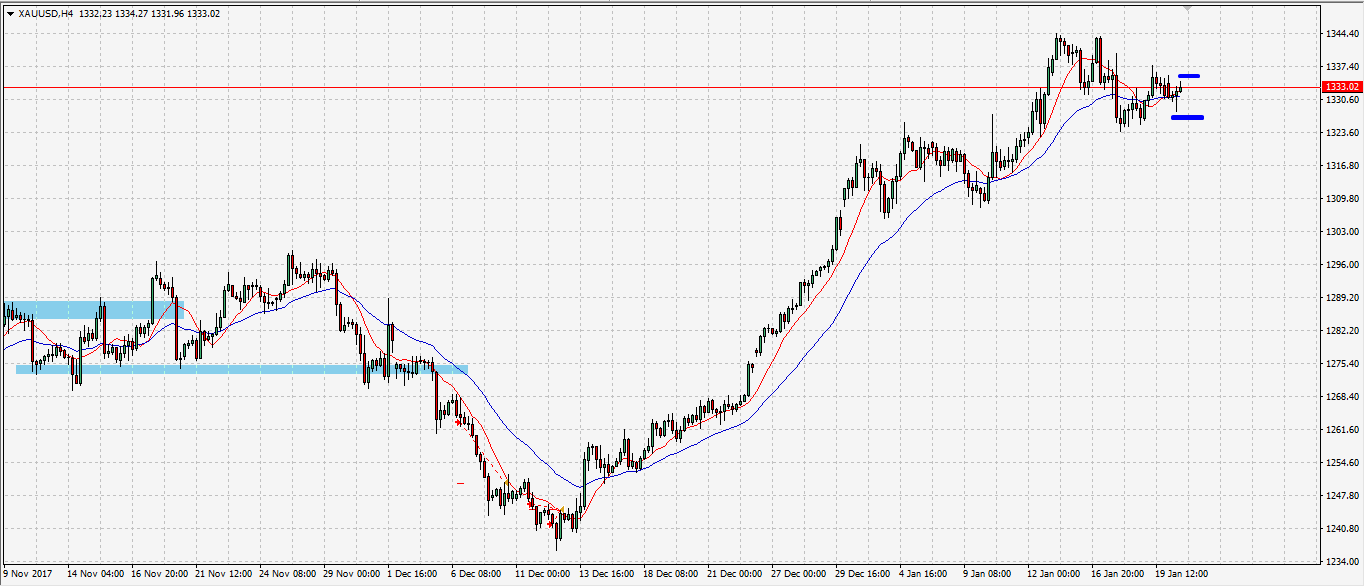Click the 1261.60 price axis label
The width and height of the screenshot is (1364, 586).
click(1340, 430)
